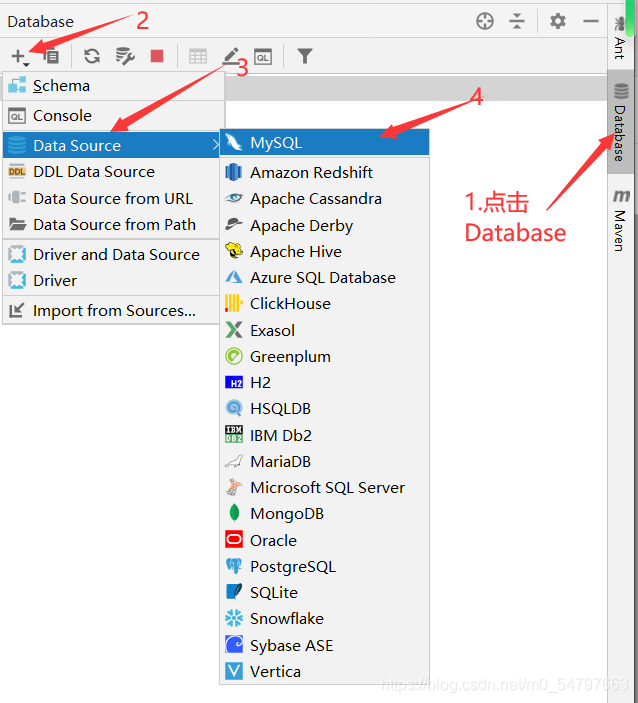Viewport: 638px width, 703px height.
Task: Select MySQL data source
Action: point(325,143)
